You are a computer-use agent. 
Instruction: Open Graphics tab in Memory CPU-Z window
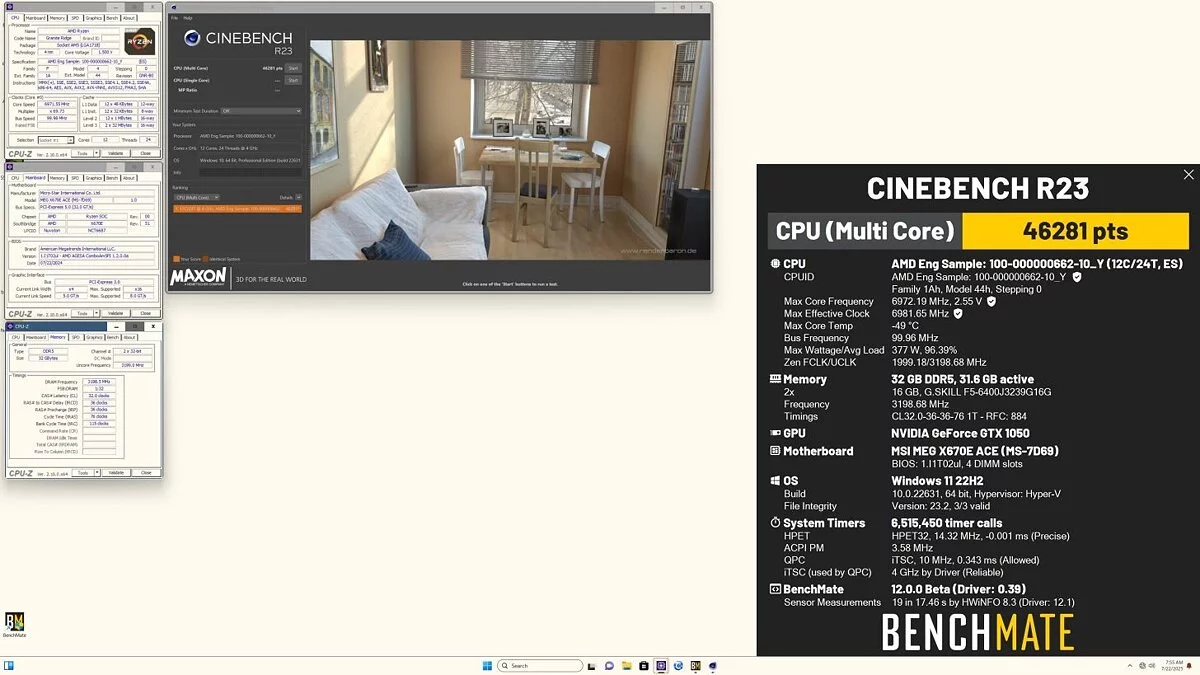(x=94, y=337)
